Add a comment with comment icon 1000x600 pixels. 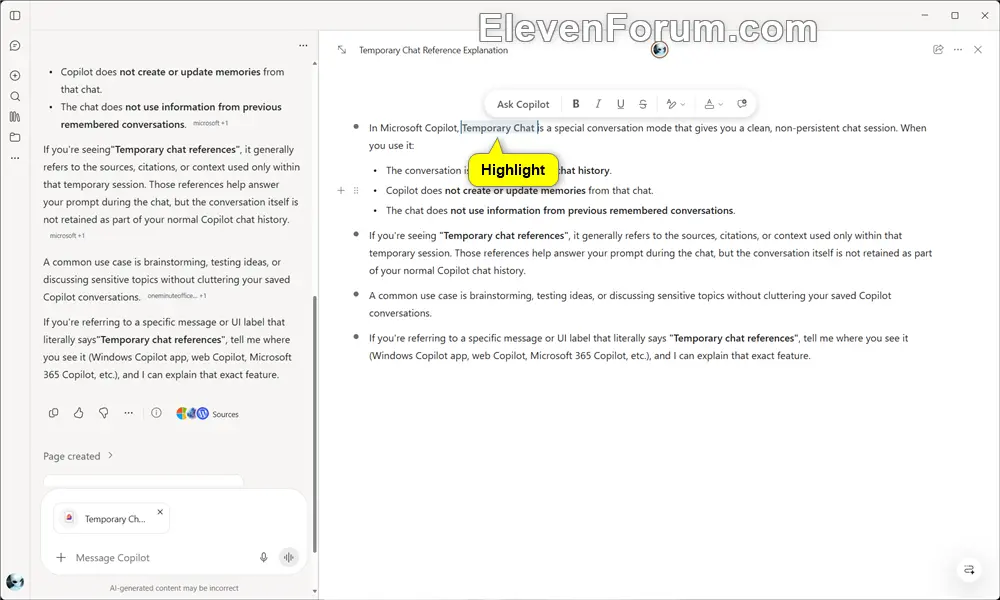point(742,104)
